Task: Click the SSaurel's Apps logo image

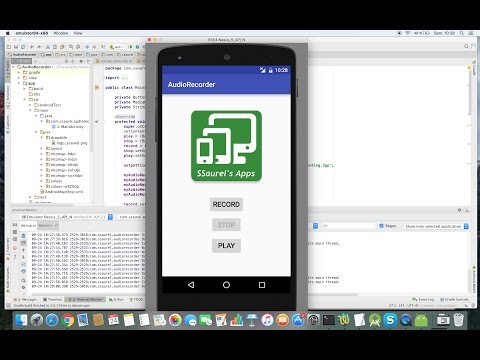Action: pyautogui.click(x=226, y=146)
